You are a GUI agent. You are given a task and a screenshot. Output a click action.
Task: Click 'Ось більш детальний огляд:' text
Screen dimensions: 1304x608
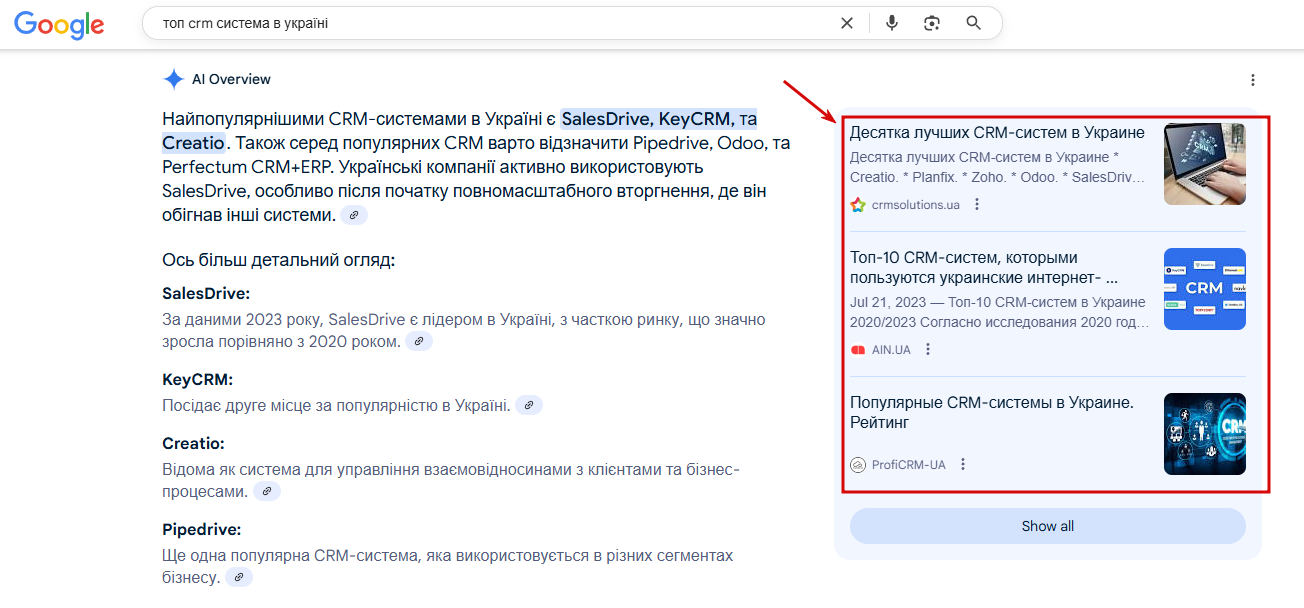279,260
